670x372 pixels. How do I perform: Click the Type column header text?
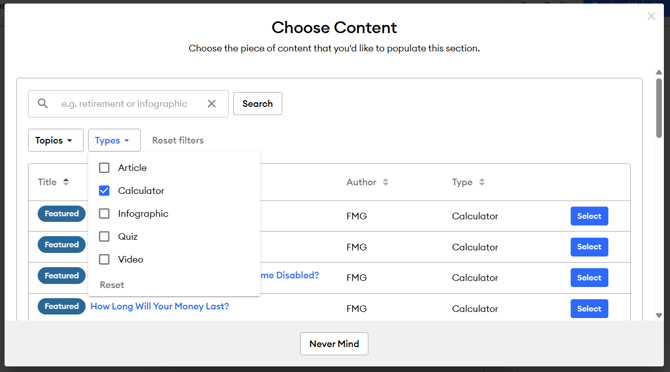462,182
